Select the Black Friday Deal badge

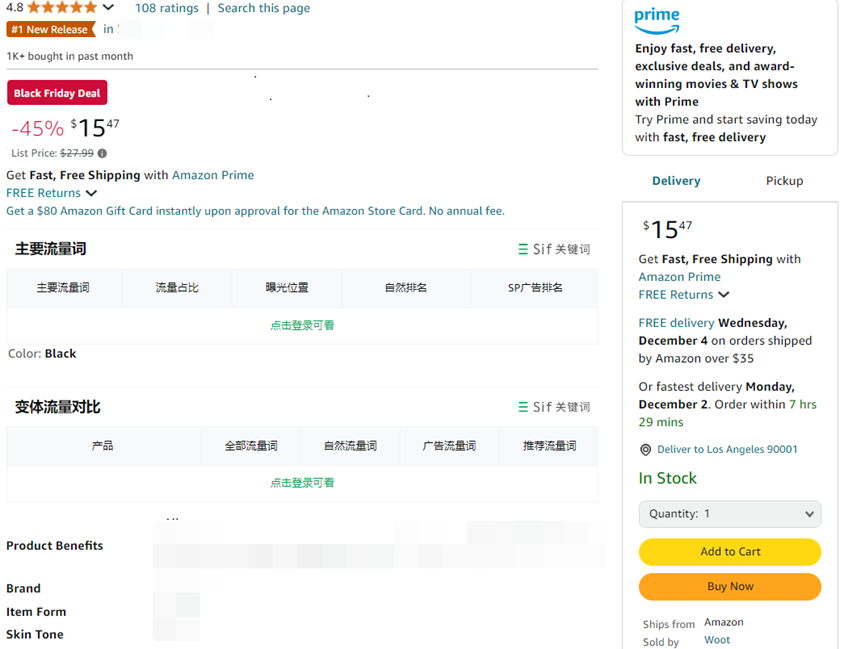tap(57, 93)
